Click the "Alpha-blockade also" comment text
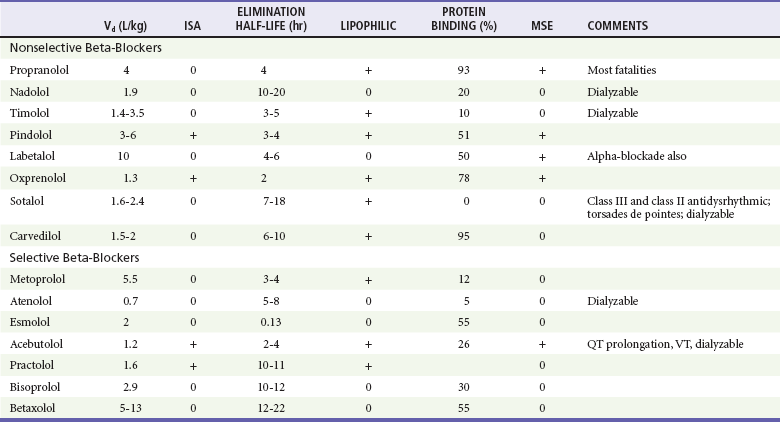This screenshot has height=422, width=780. click(x=639, y=157)
